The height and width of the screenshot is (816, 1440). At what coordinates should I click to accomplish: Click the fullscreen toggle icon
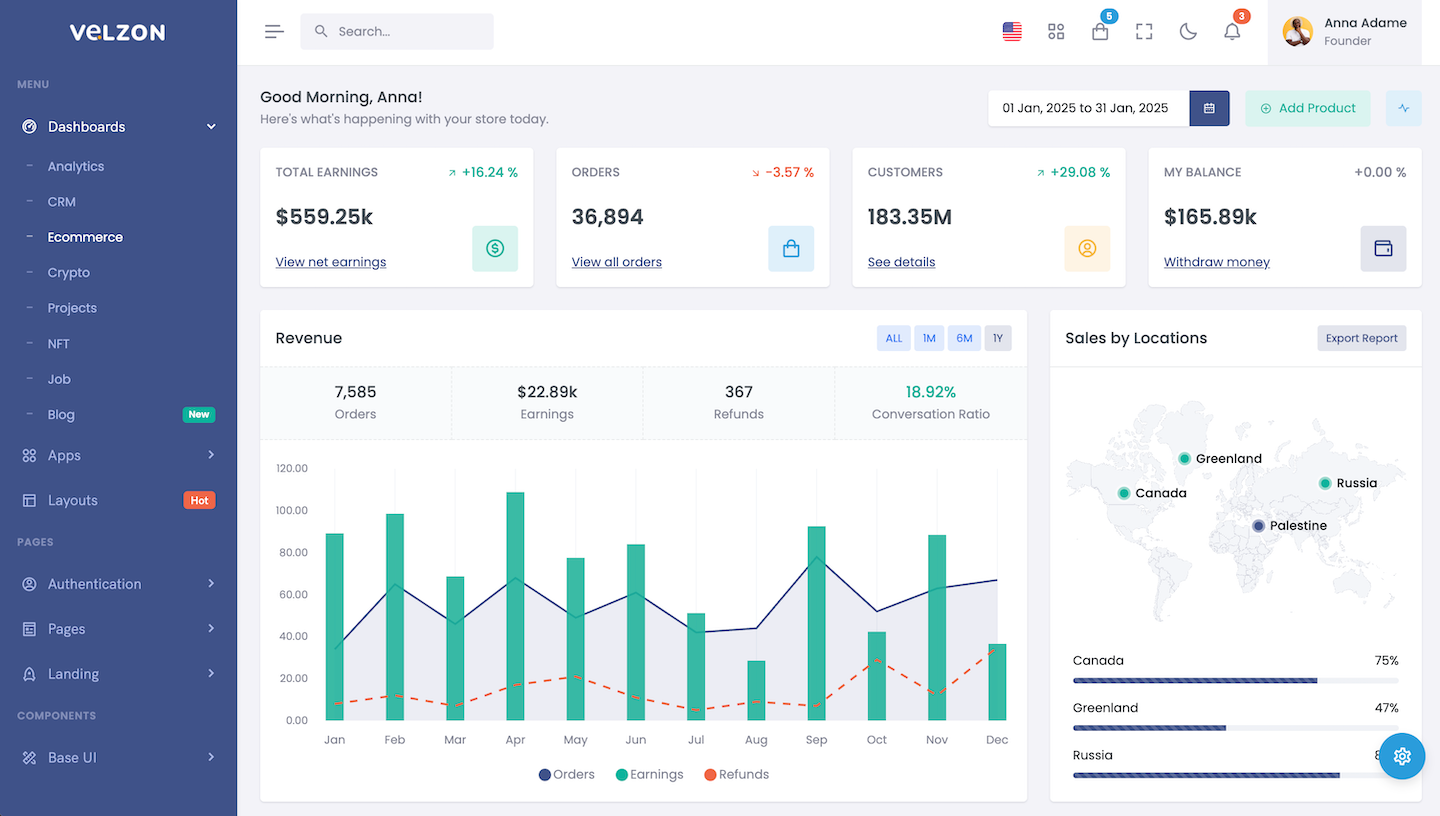pyautogui.click(x=1144, y=32)
